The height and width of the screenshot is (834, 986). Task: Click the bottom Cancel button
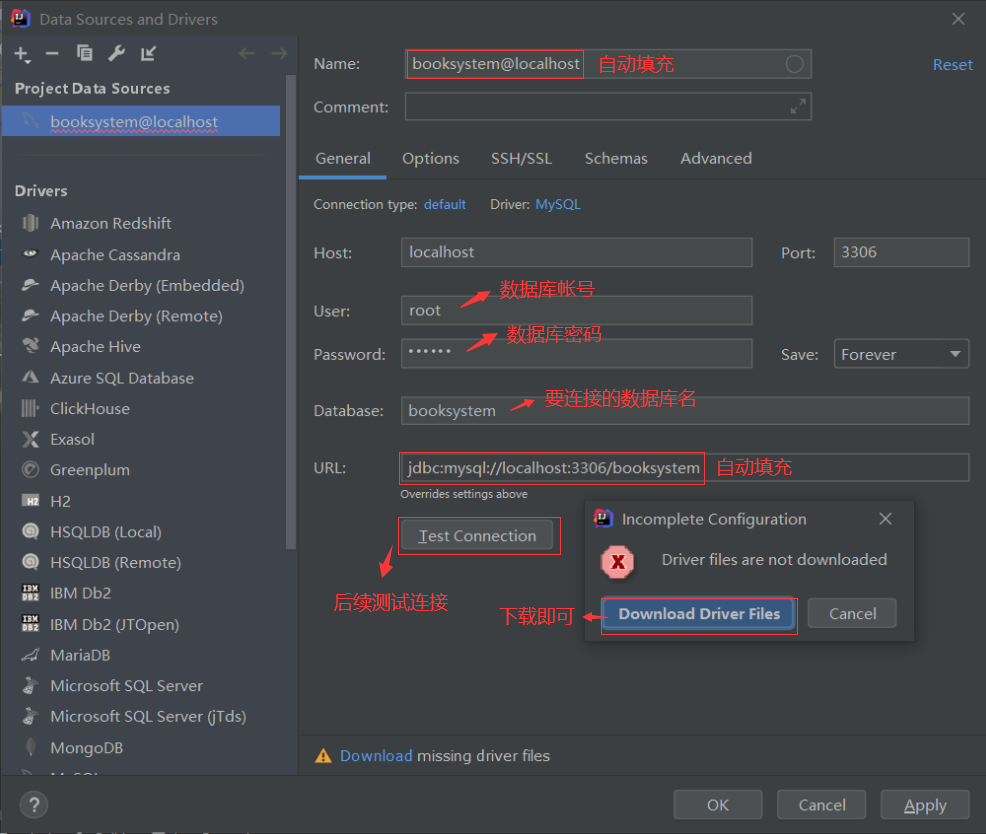pyautogui.click(x=821, y=805)
